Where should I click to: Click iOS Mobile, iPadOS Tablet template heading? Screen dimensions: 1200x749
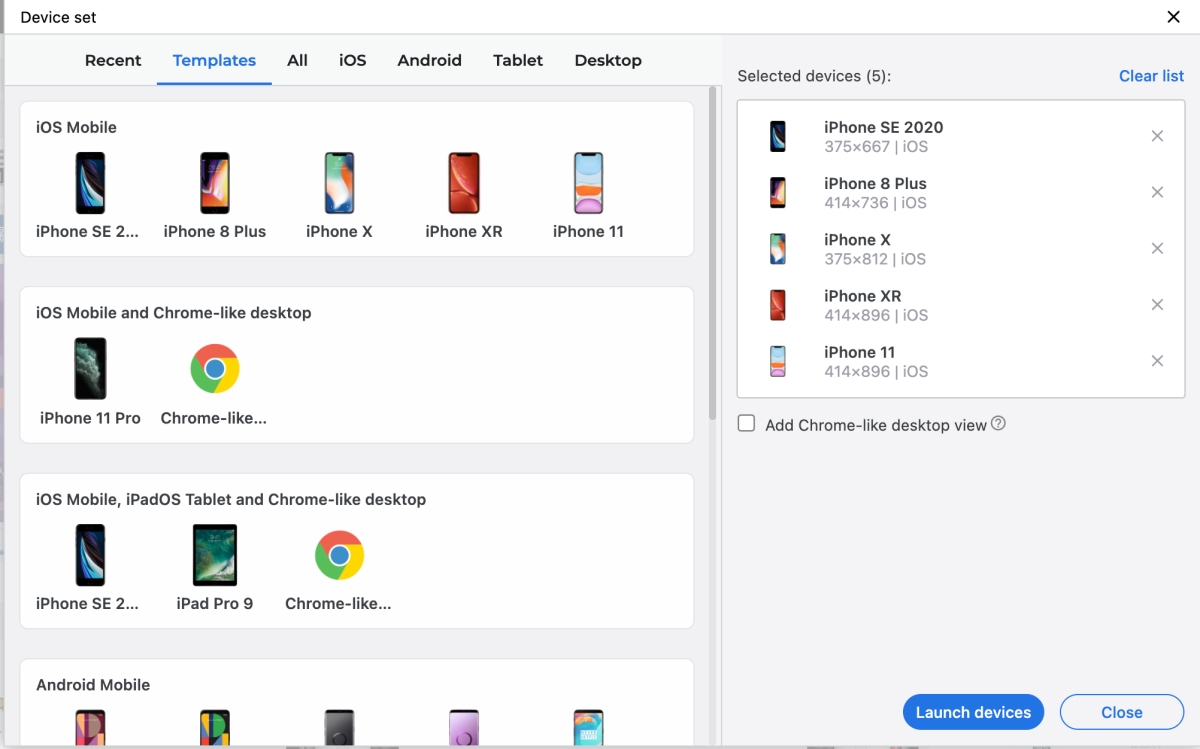click(231, 499)
